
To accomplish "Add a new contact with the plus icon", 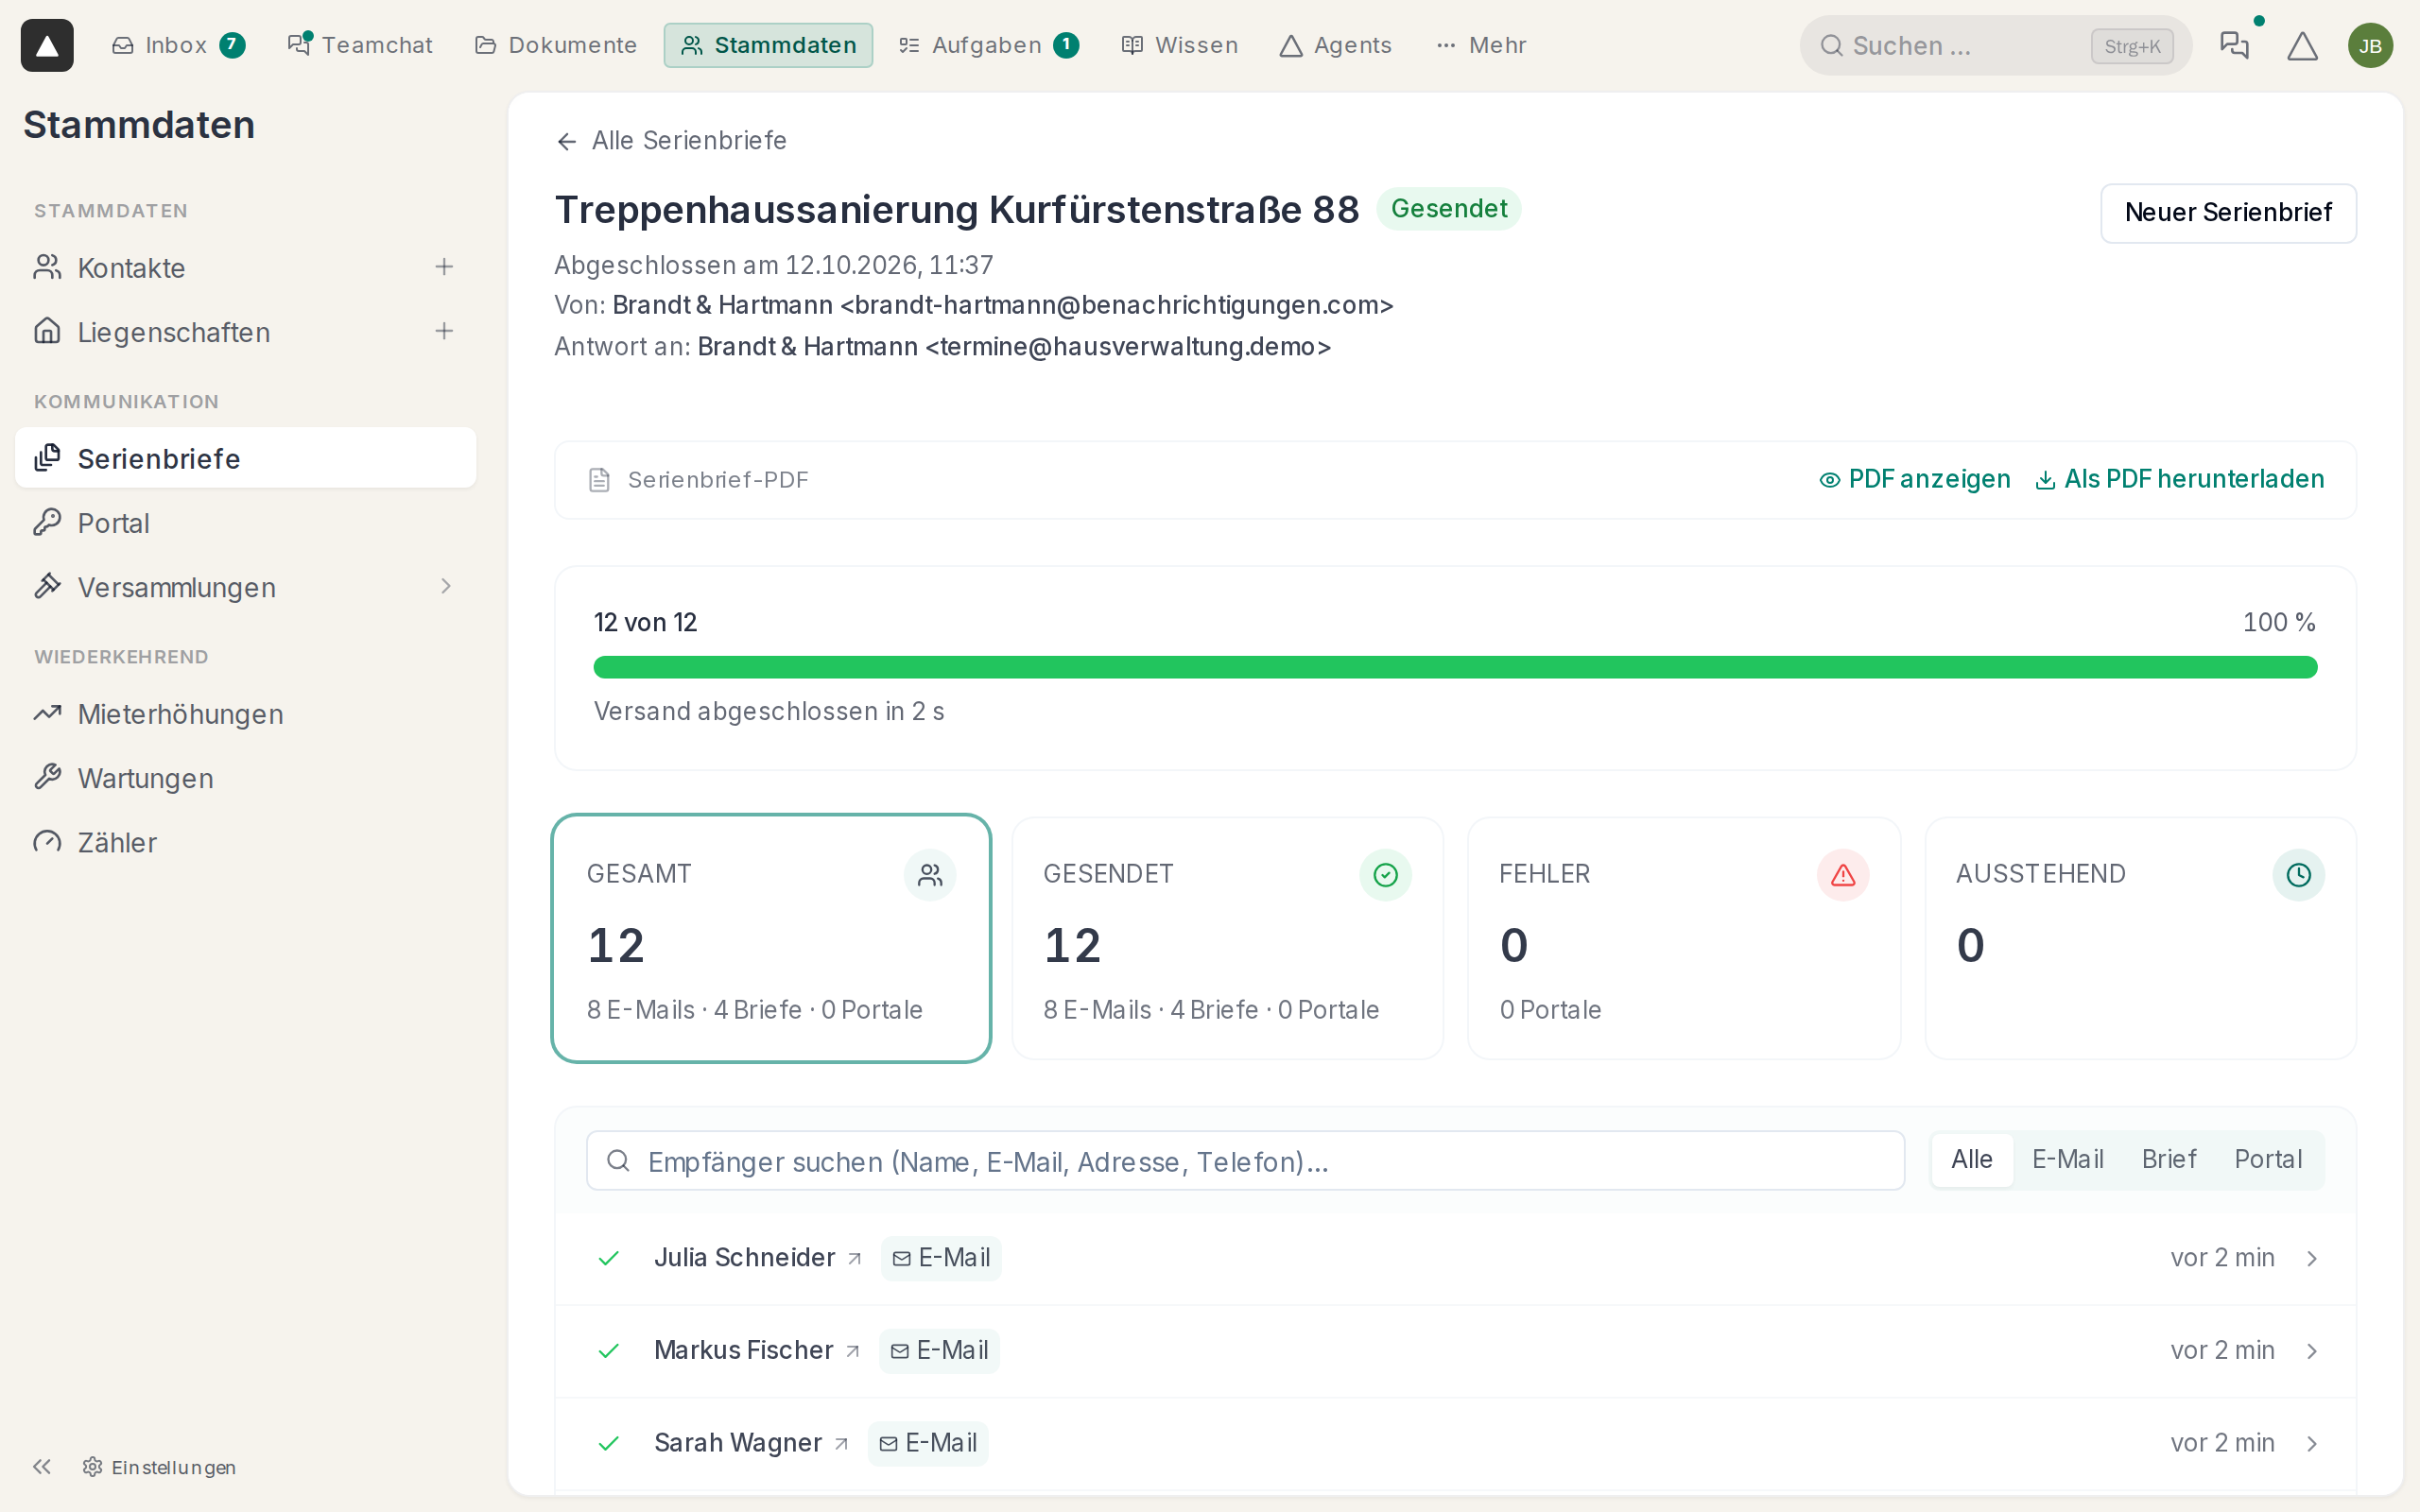I will click(x=444, y=267).
